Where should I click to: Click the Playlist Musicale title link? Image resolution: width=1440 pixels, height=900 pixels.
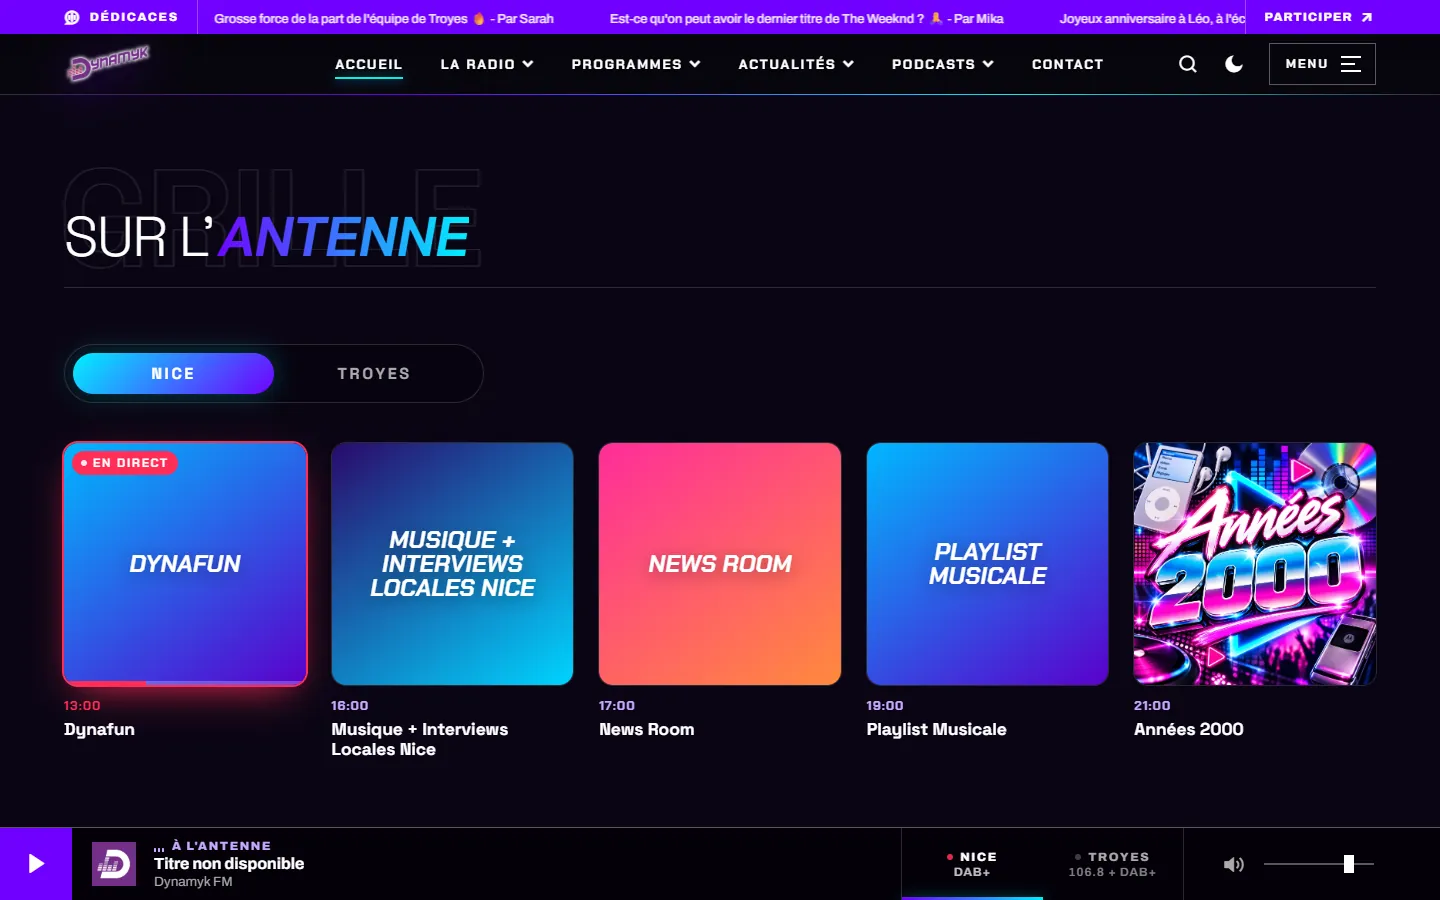(937, 730)
